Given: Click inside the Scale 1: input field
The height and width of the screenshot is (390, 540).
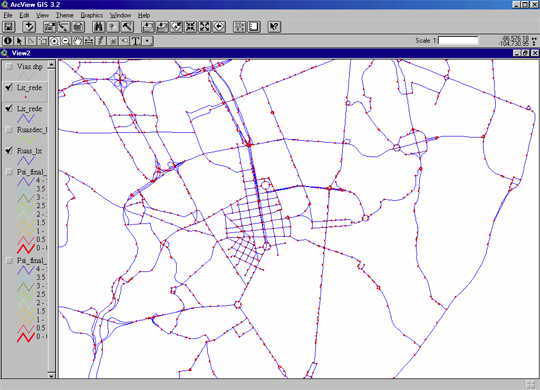Looking at the screenshot, I should [x=458, y=41].
